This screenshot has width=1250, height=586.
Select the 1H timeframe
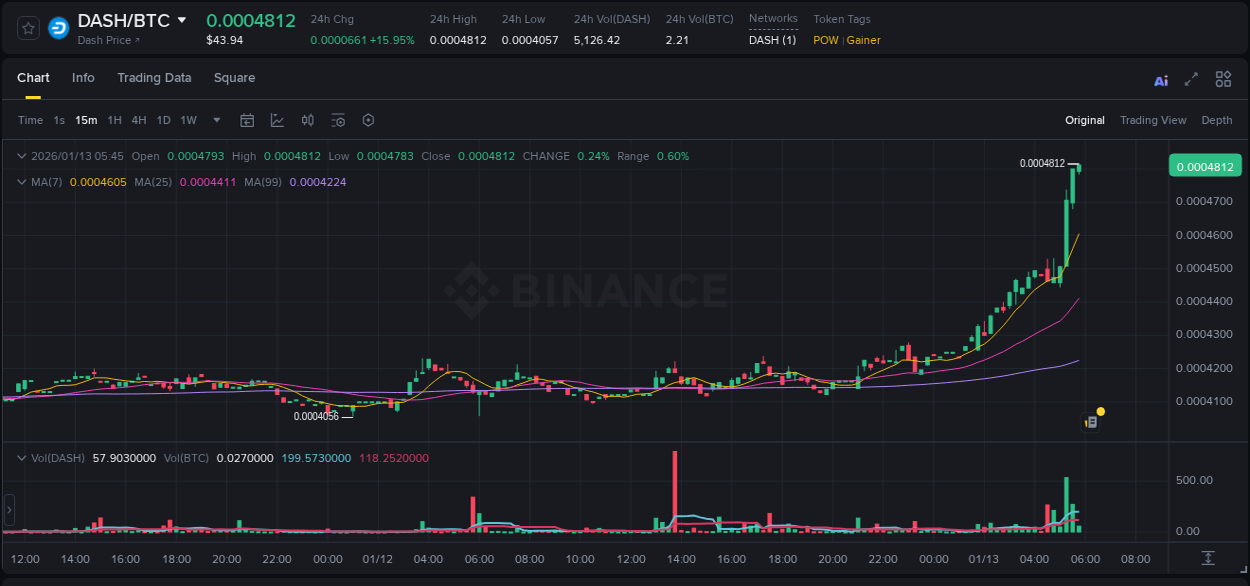point(114,120)
